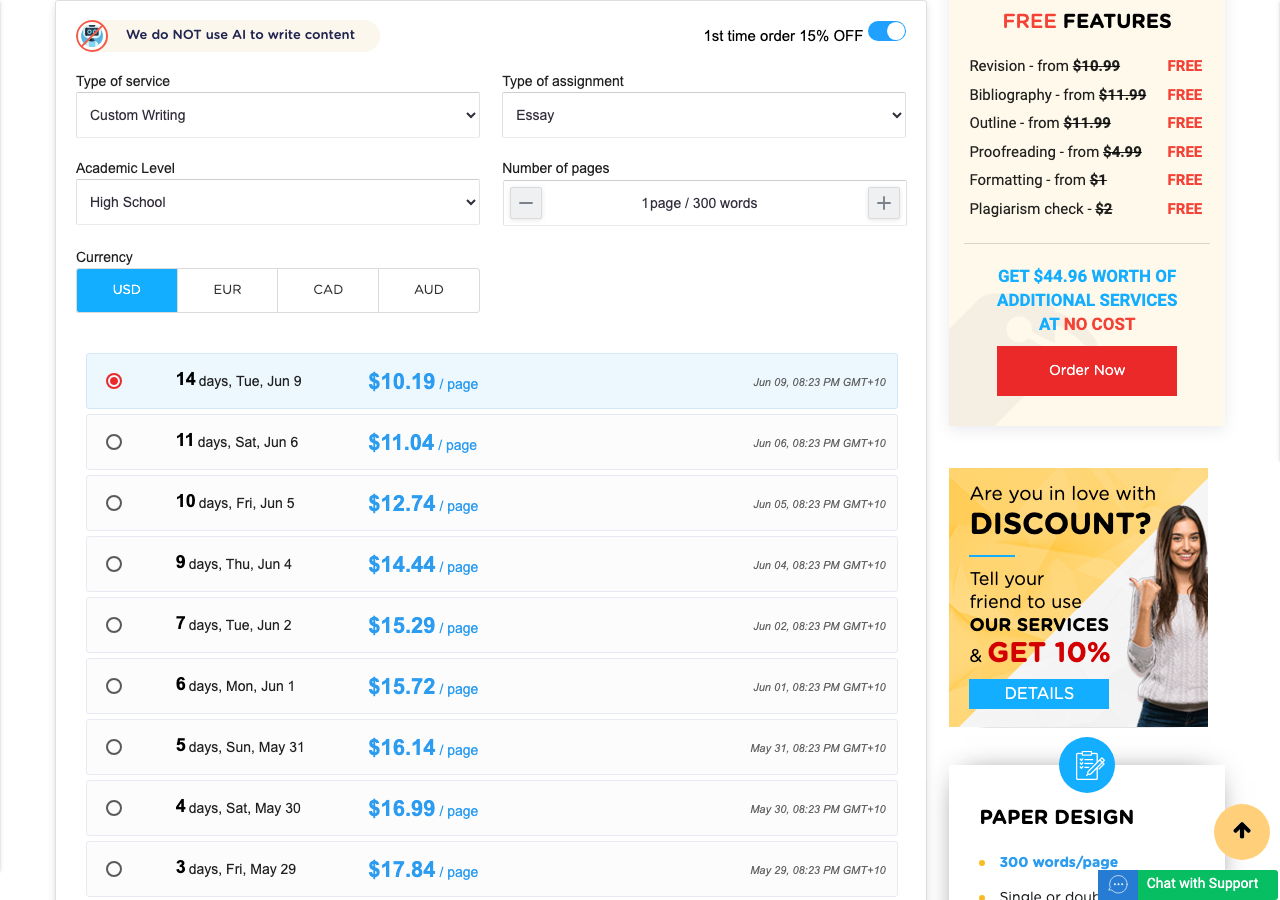
Task: Select the 4 days deadline radio
Action: pos(114,808)
